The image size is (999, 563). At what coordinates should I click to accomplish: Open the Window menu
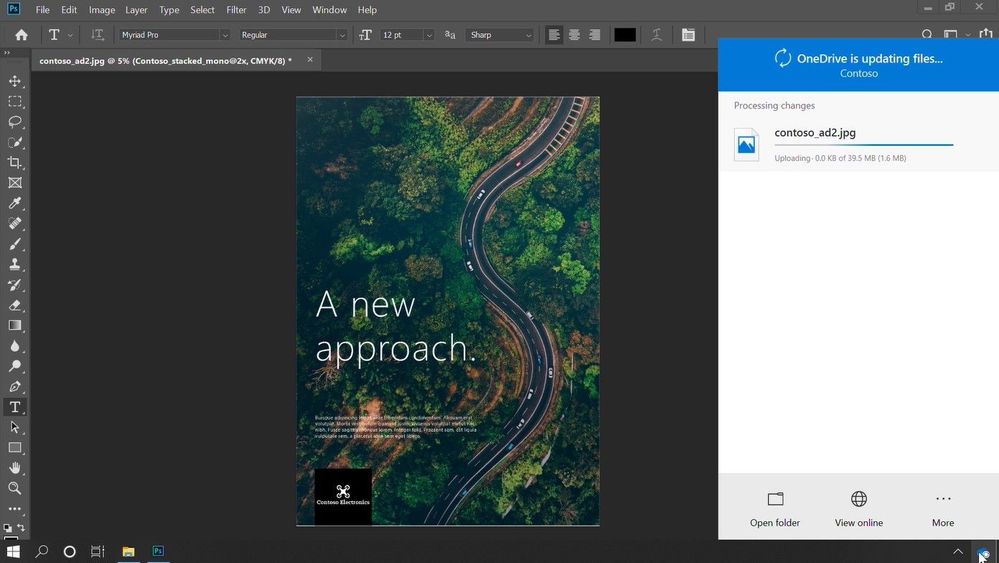329,10
